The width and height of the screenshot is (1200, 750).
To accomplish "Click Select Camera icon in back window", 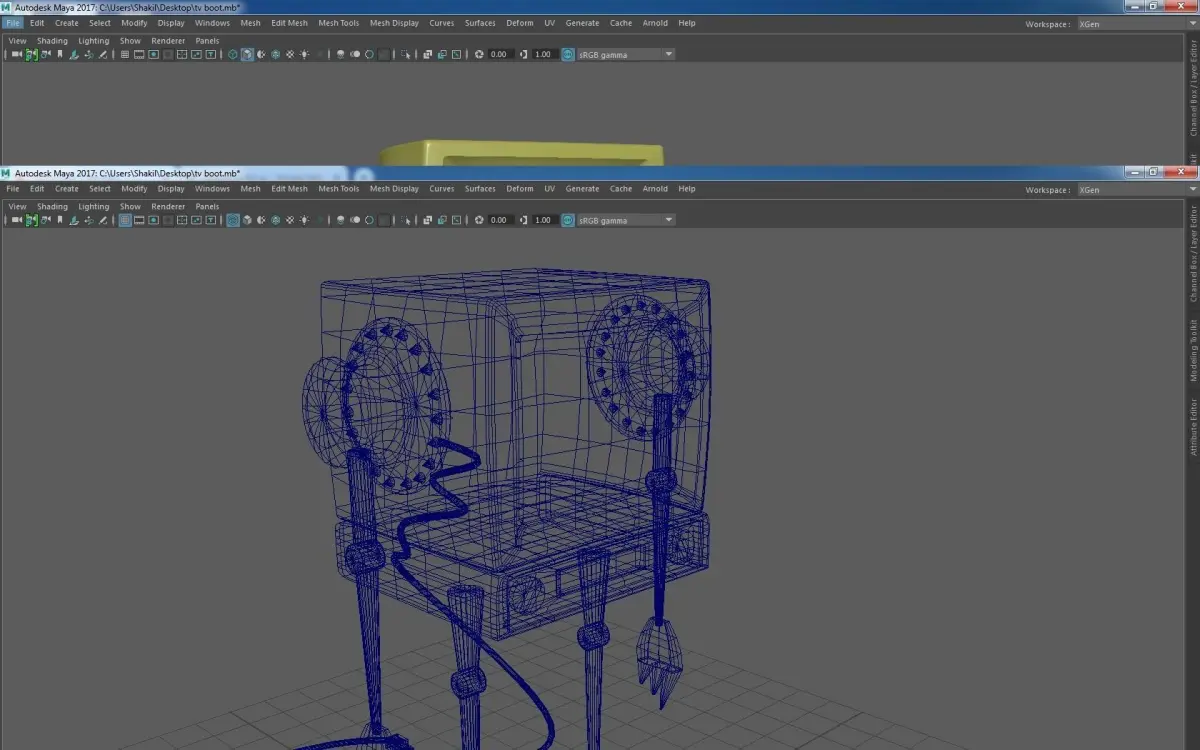I will 17,54.
